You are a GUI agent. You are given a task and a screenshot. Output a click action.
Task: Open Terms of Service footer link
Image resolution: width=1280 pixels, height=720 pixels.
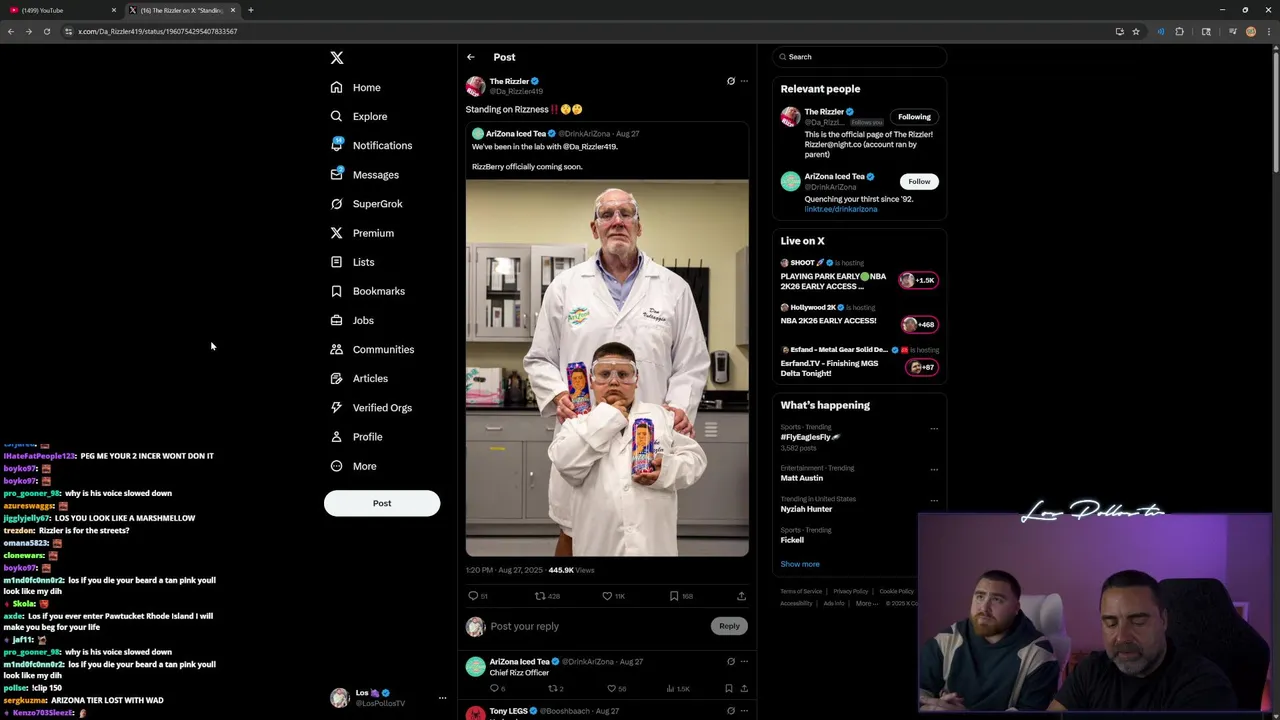tap(801, 591)
